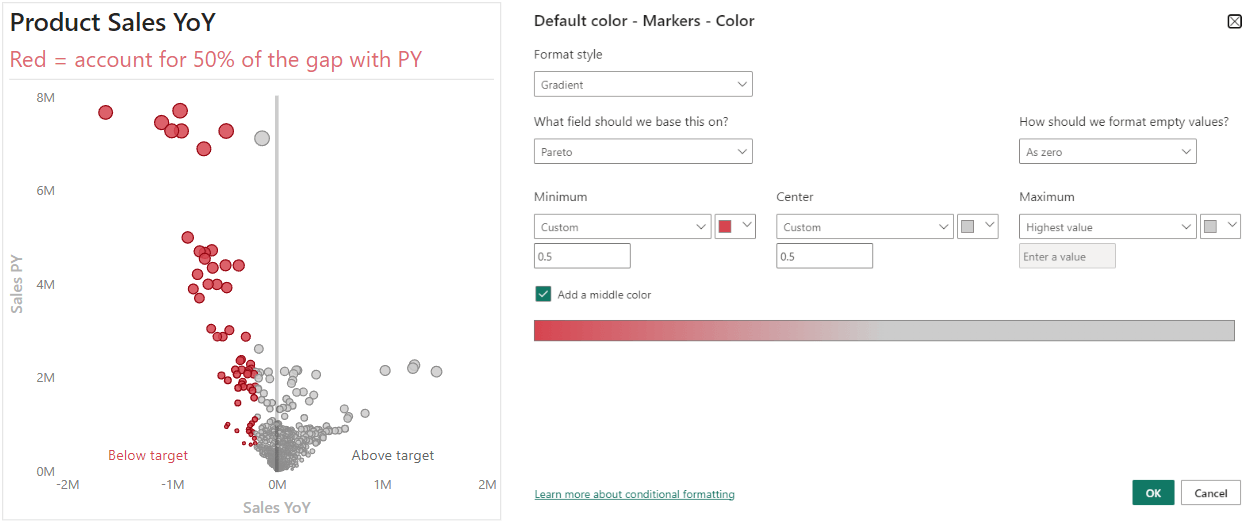Click the Center value input field
1257x522 pixels.
[824, 256]
